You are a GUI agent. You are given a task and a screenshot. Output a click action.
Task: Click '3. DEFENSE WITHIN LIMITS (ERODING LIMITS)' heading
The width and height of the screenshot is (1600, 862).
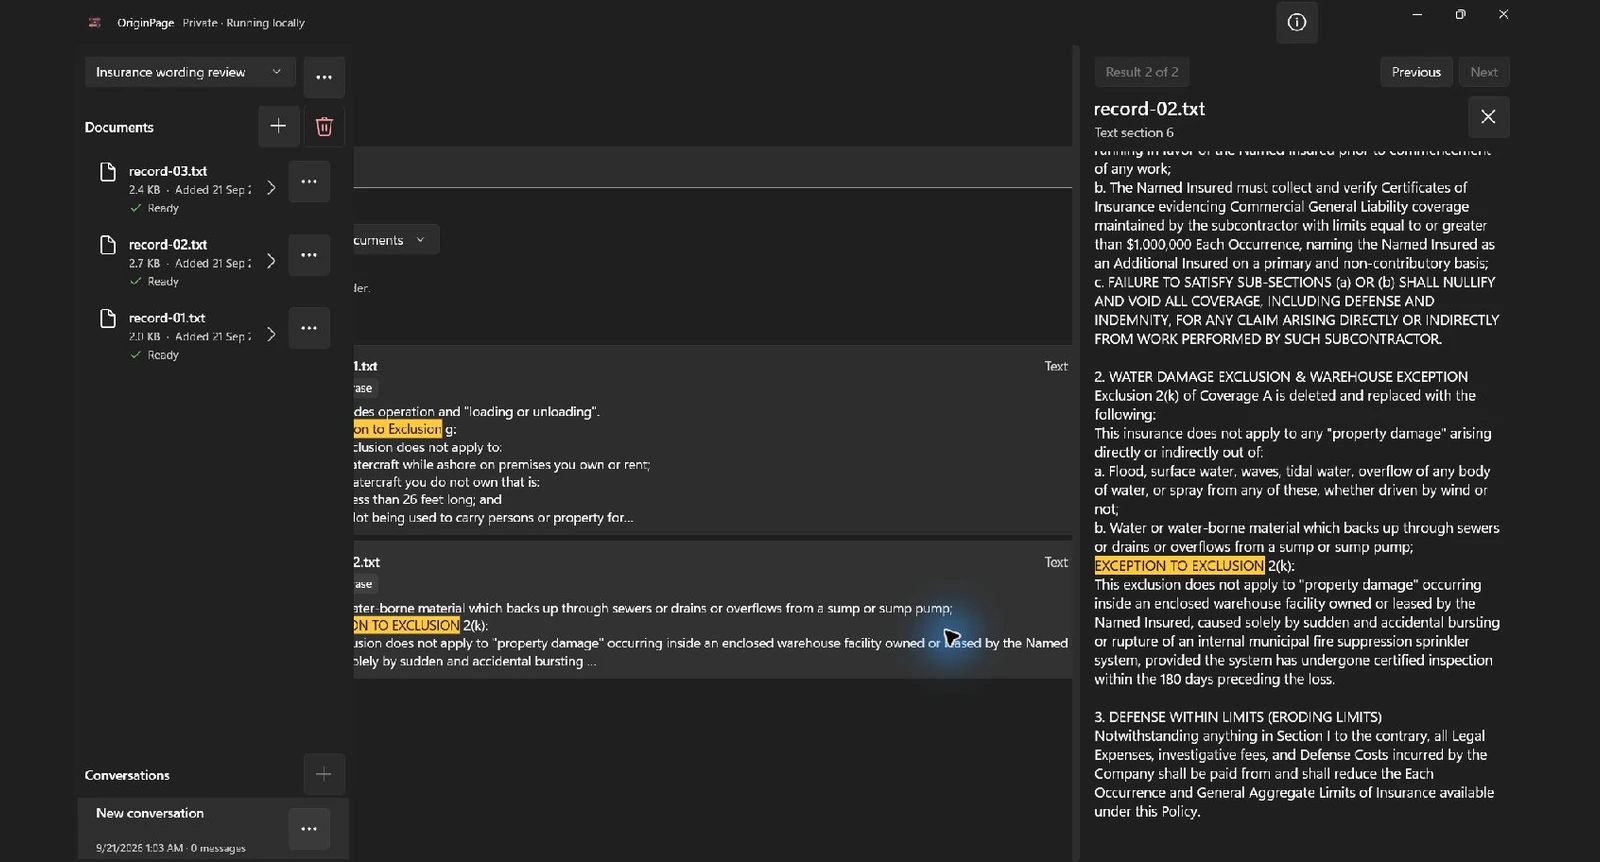(x=1238, y=717)
